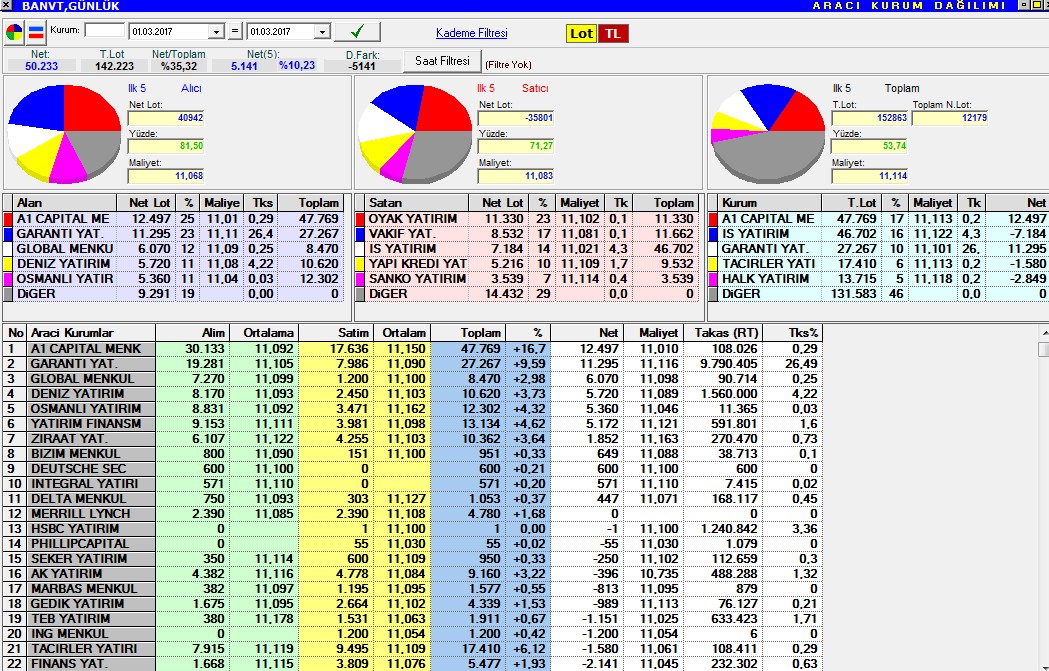Select the FINANS YAT. row

tap(413, 664)
